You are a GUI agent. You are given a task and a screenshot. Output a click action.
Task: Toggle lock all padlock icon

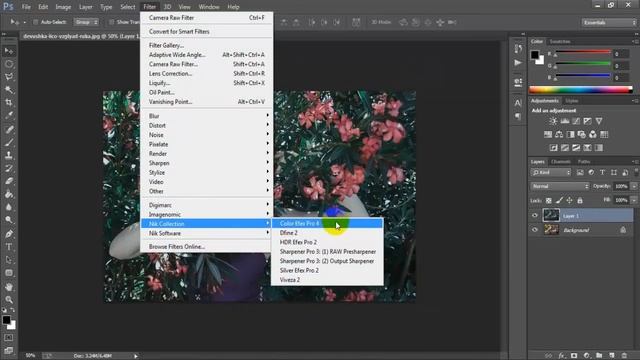click(x=580, y=200)
